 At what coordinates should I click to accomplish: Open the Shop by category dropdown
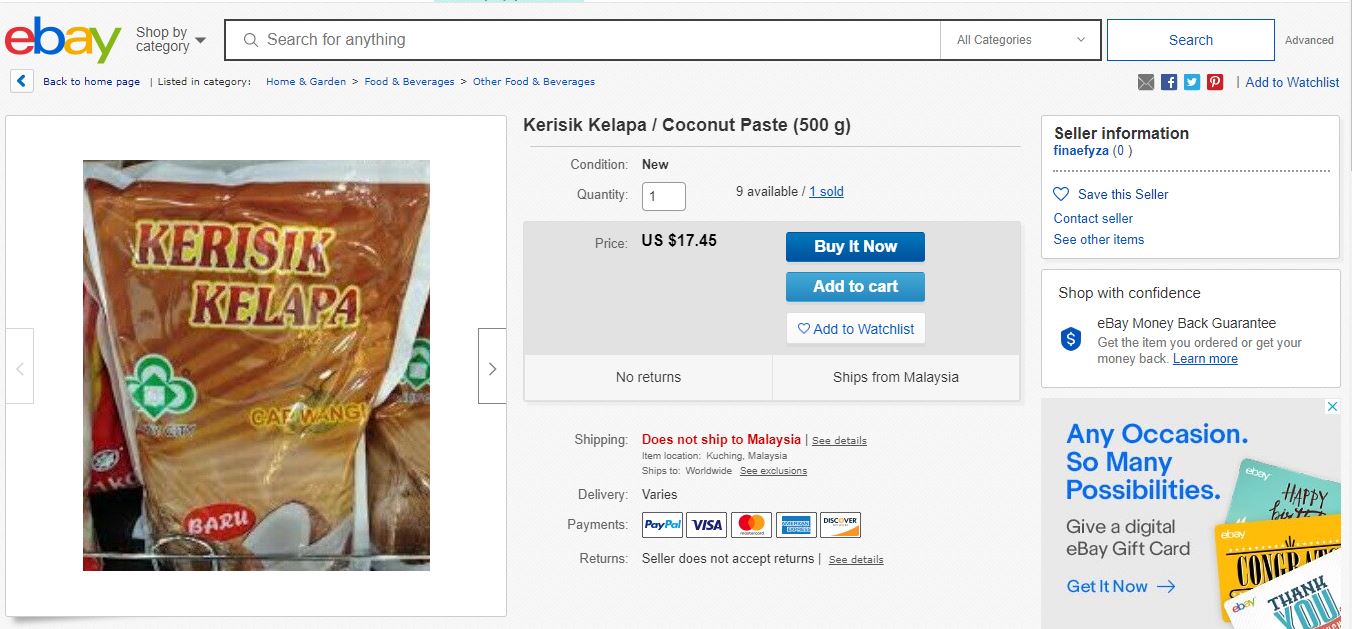point(171,40)
